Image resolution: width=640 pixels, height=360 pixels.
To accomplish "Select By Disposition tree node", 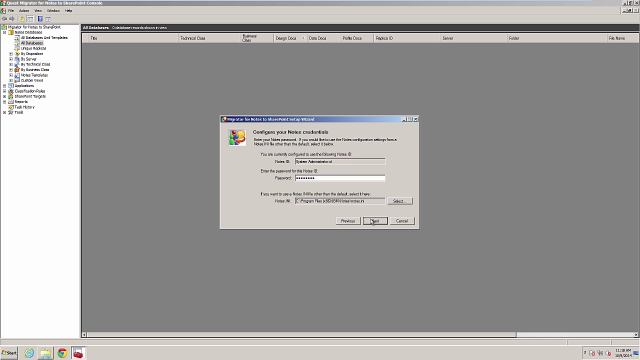I will [x=32, y=53].
